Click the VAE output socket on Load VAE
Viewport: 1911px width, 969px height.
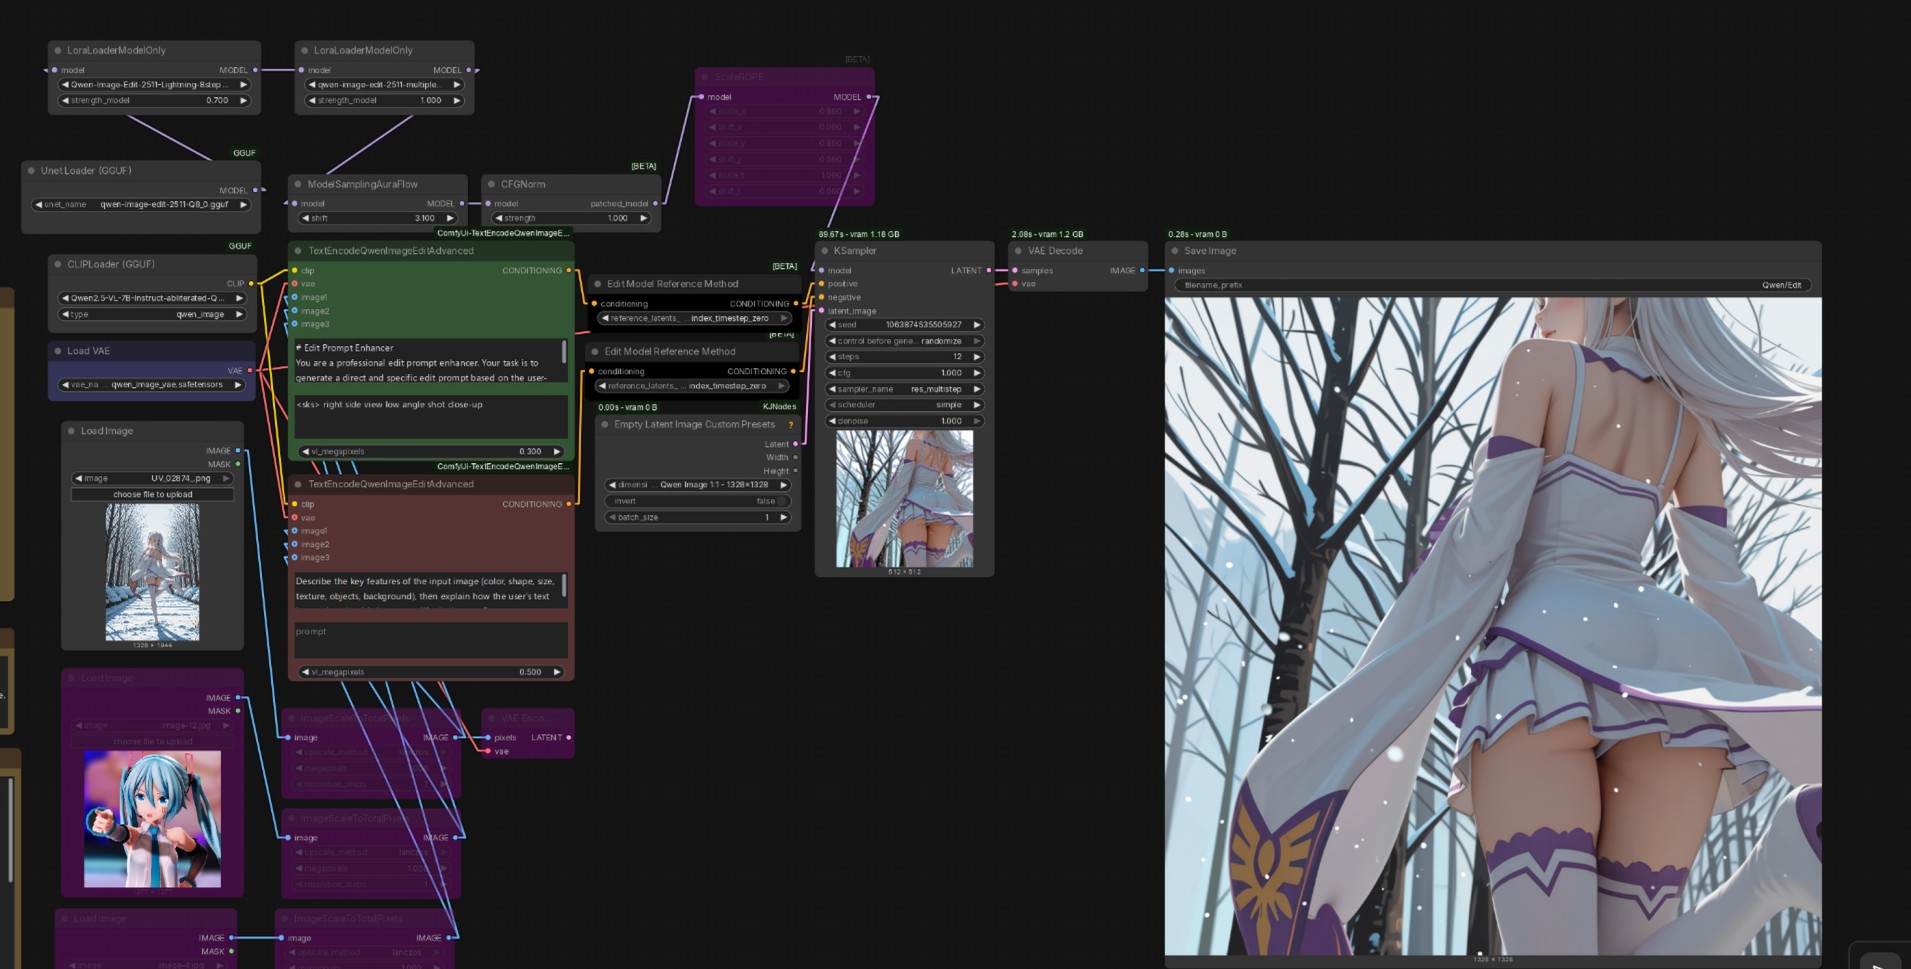pos(249,371)
